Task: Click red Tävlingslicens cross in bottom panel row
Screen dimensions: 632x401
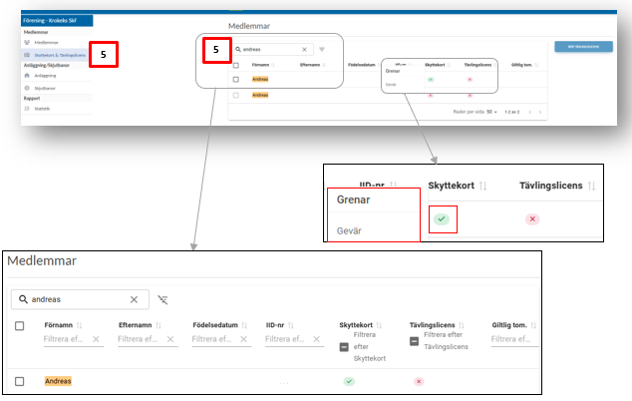Action: [419, 381]
